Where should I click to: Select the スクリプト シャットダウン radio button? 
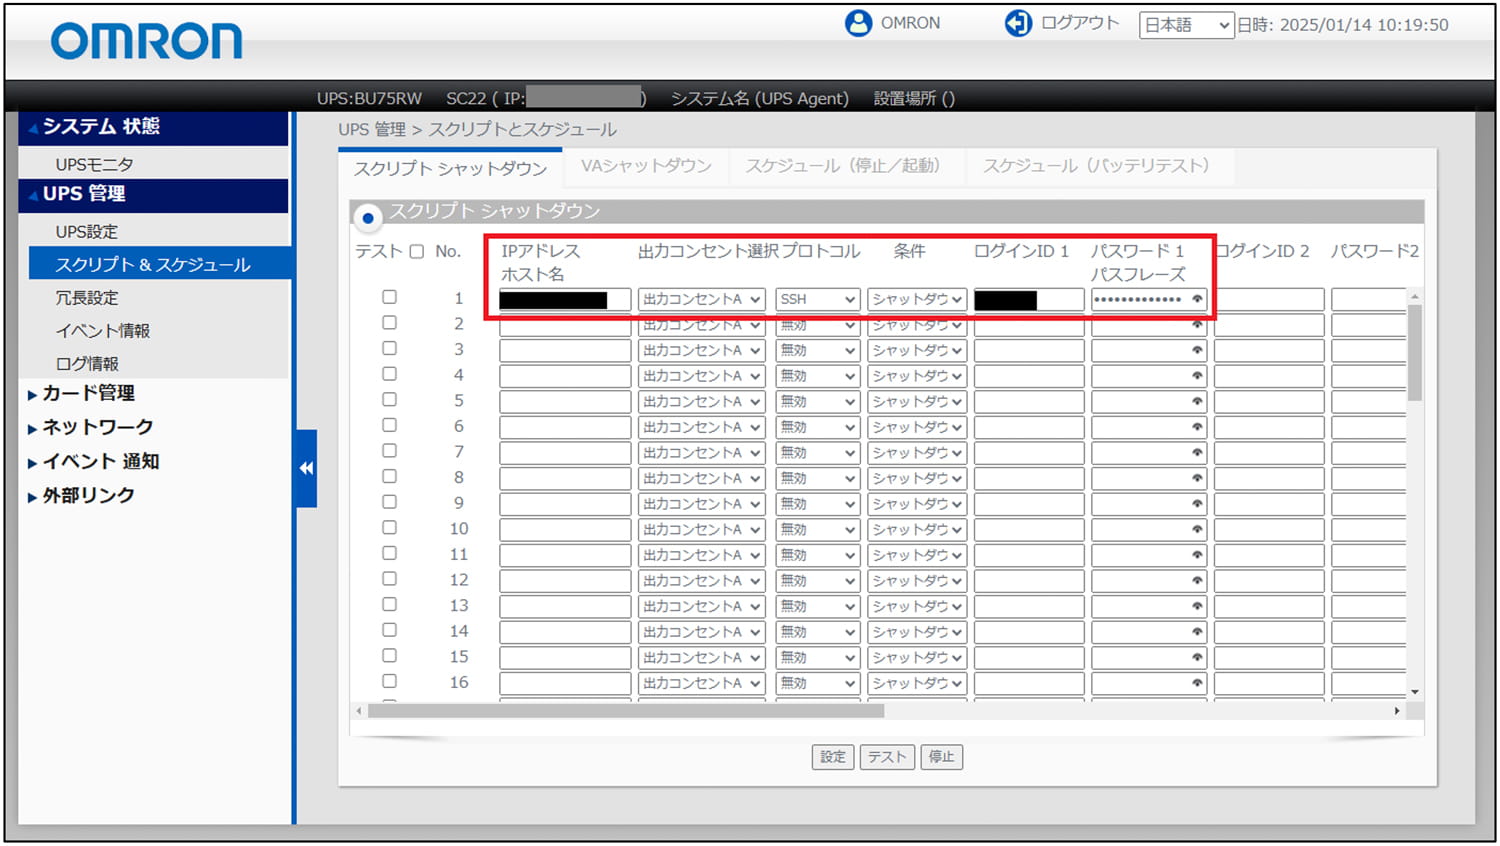point(368,217)
